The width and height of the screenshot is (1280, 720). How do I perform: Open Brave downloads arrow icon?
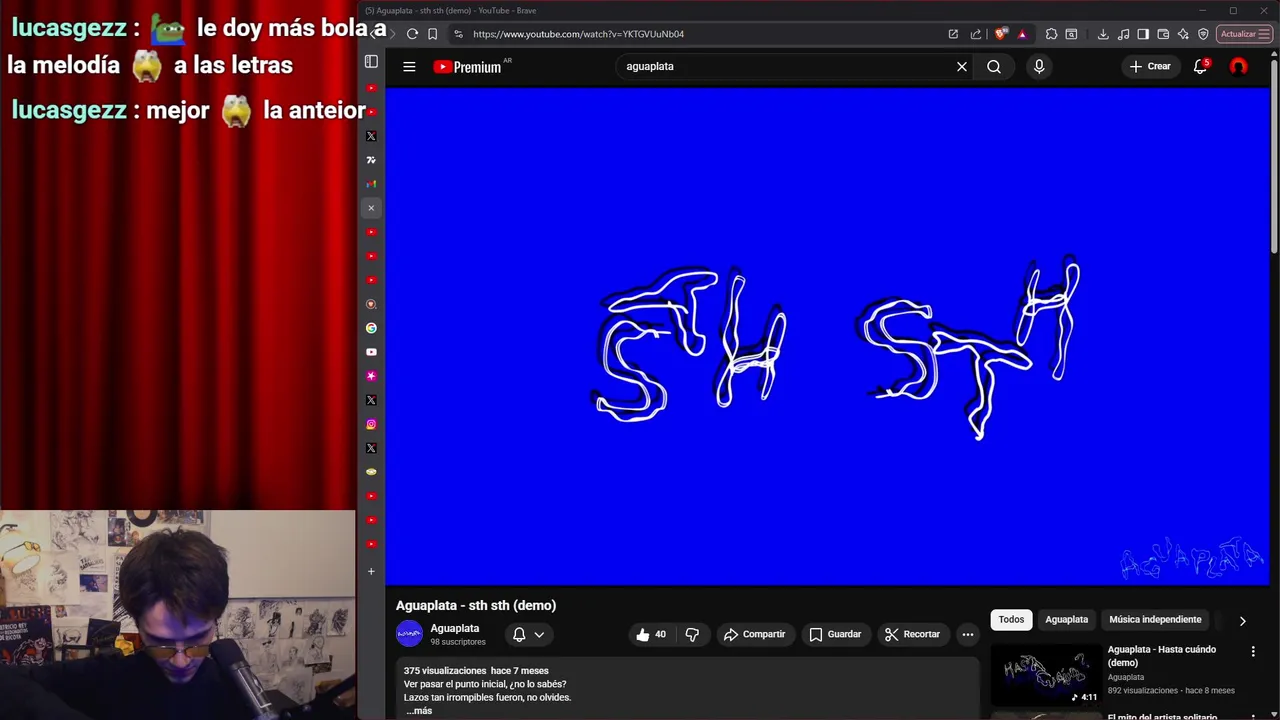pos(1103,34)
